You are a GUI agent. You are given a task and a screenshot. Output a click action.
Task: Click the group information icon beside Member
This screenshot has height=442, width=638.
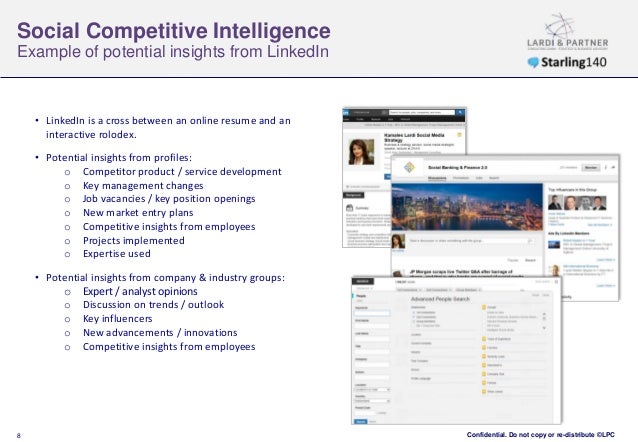pos(605,168)
